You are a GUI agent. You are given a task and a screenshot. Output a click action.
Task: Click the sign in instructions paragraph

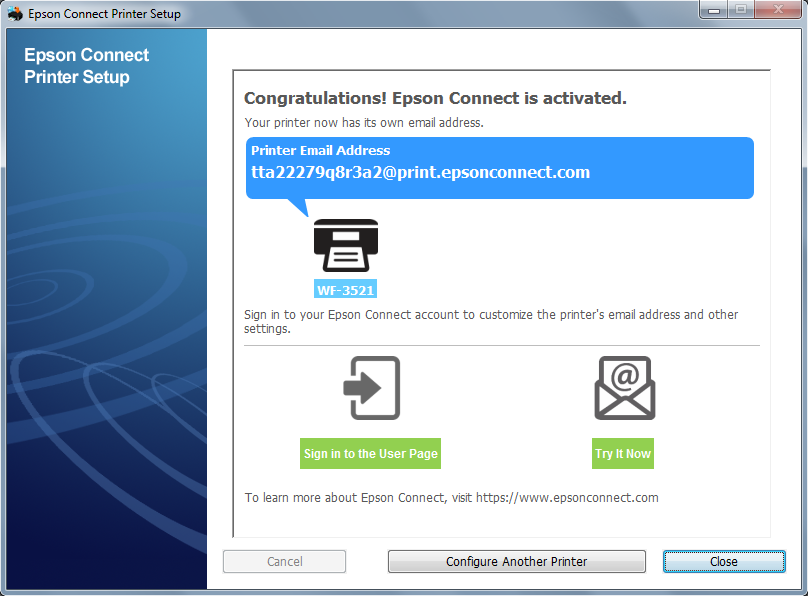[x=491, y=321]
